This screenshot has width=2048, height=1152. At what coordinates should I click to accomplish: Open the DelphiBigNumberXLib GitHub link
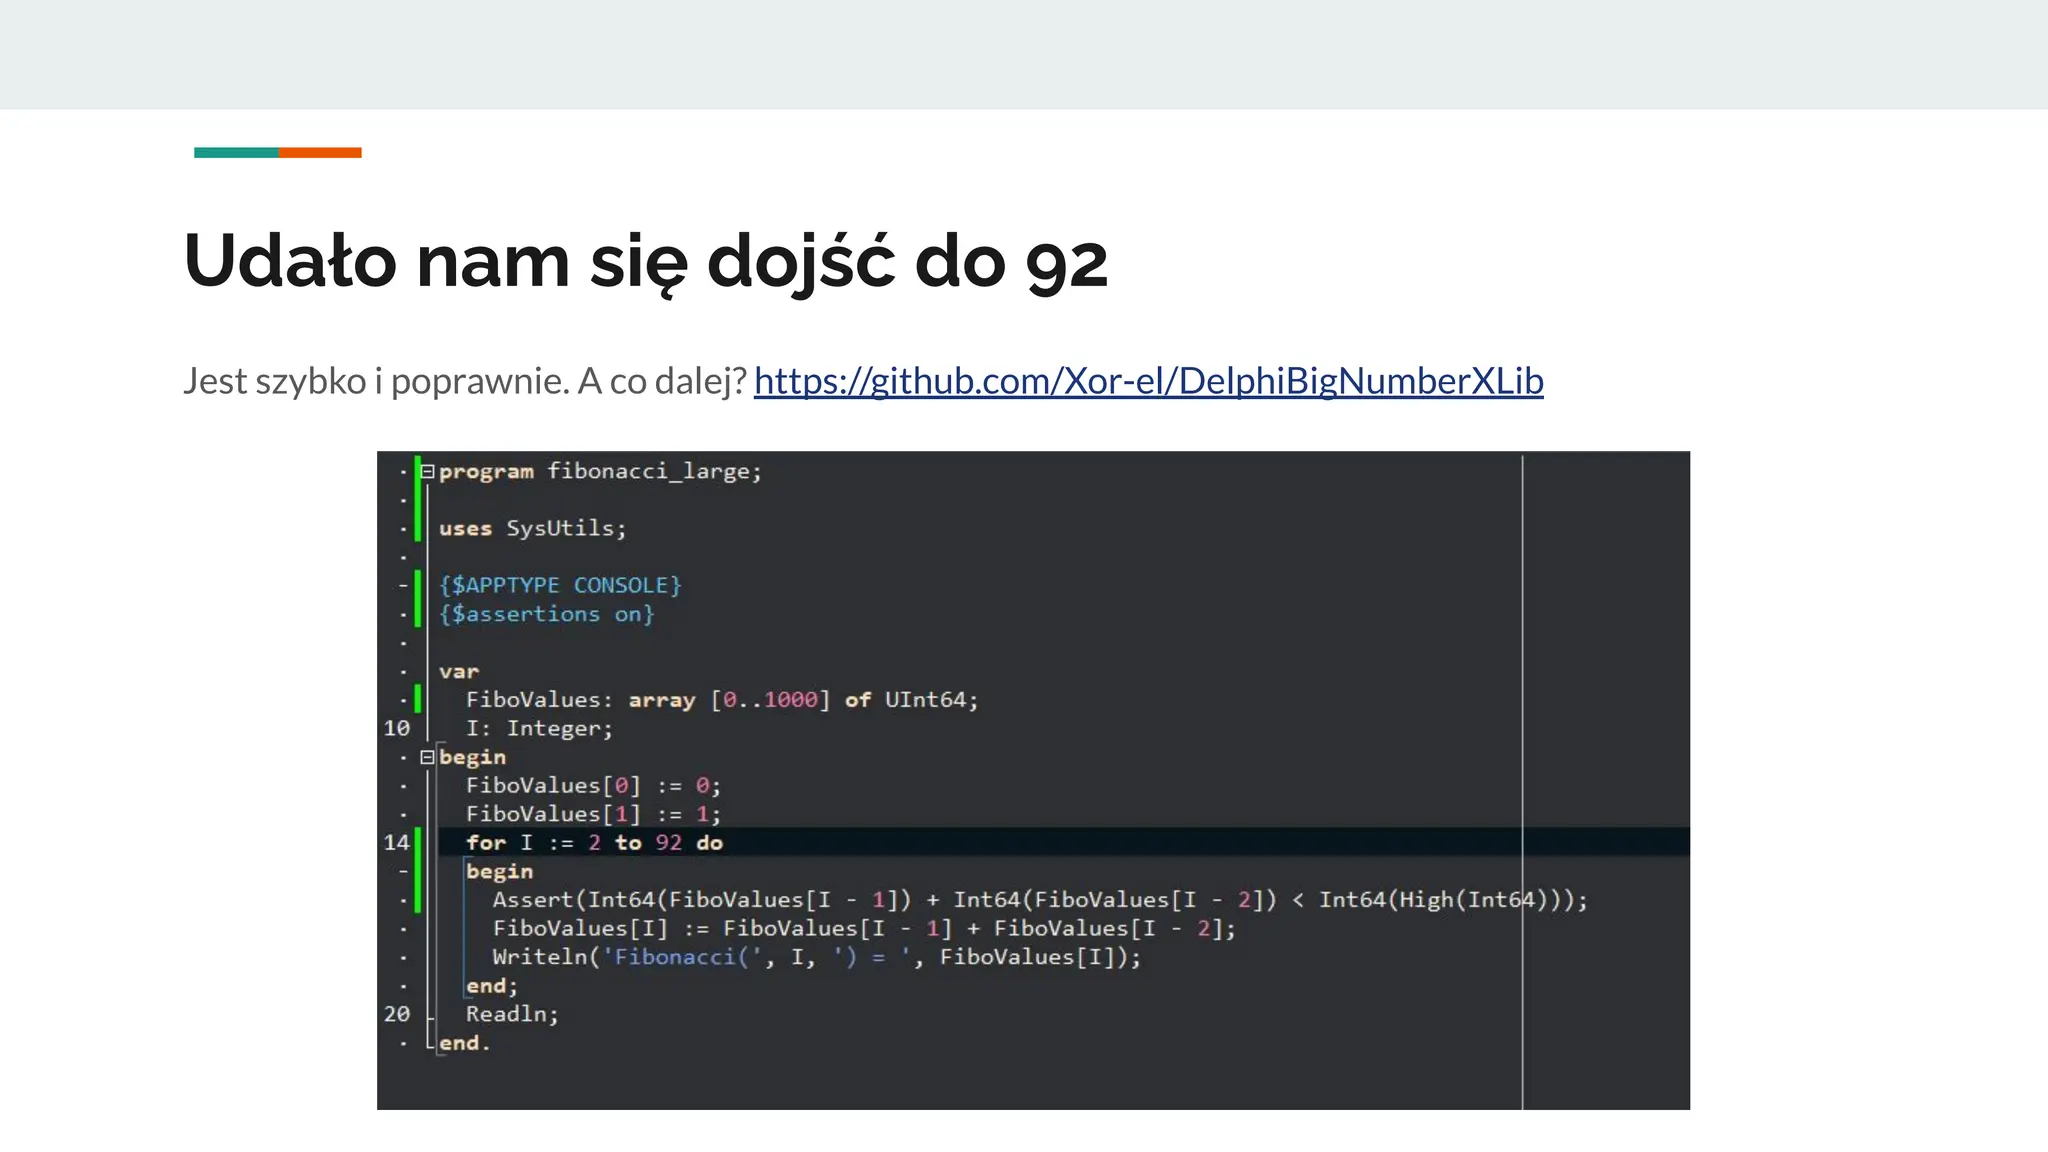click(1148, 381)
